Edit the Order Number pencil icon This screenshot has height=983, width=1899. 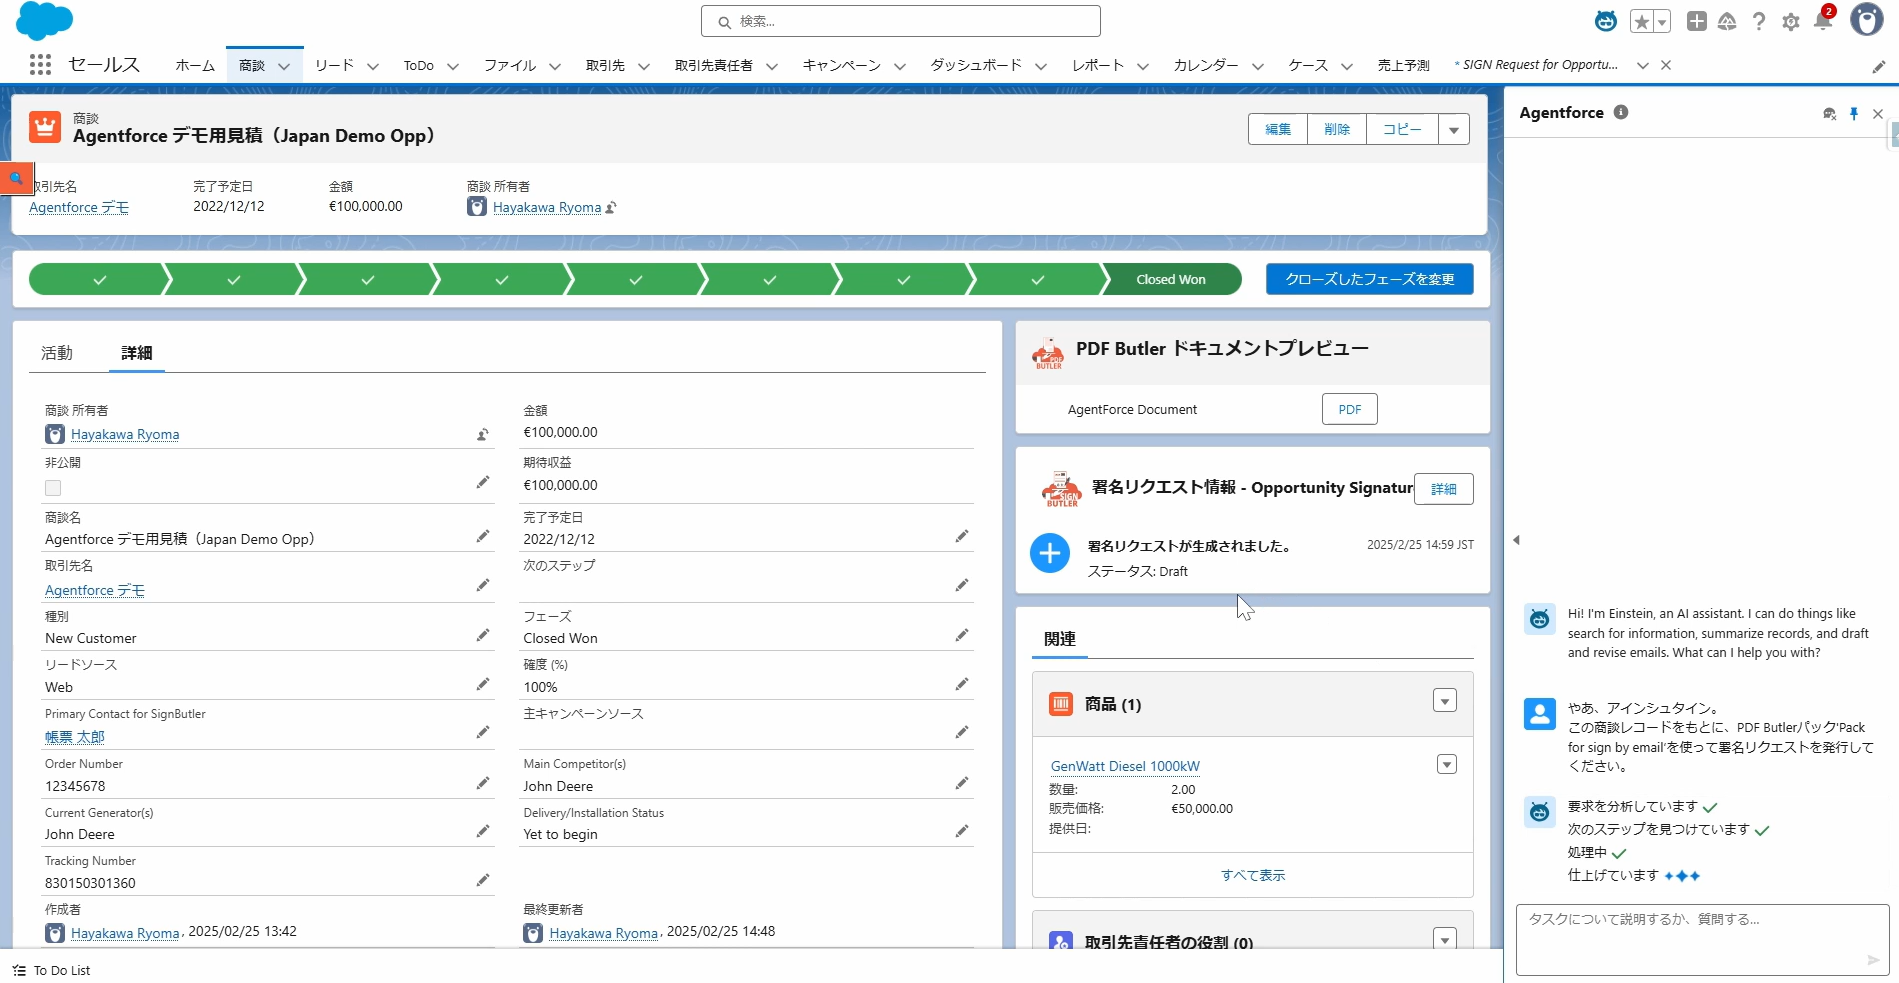click(483, 783)
